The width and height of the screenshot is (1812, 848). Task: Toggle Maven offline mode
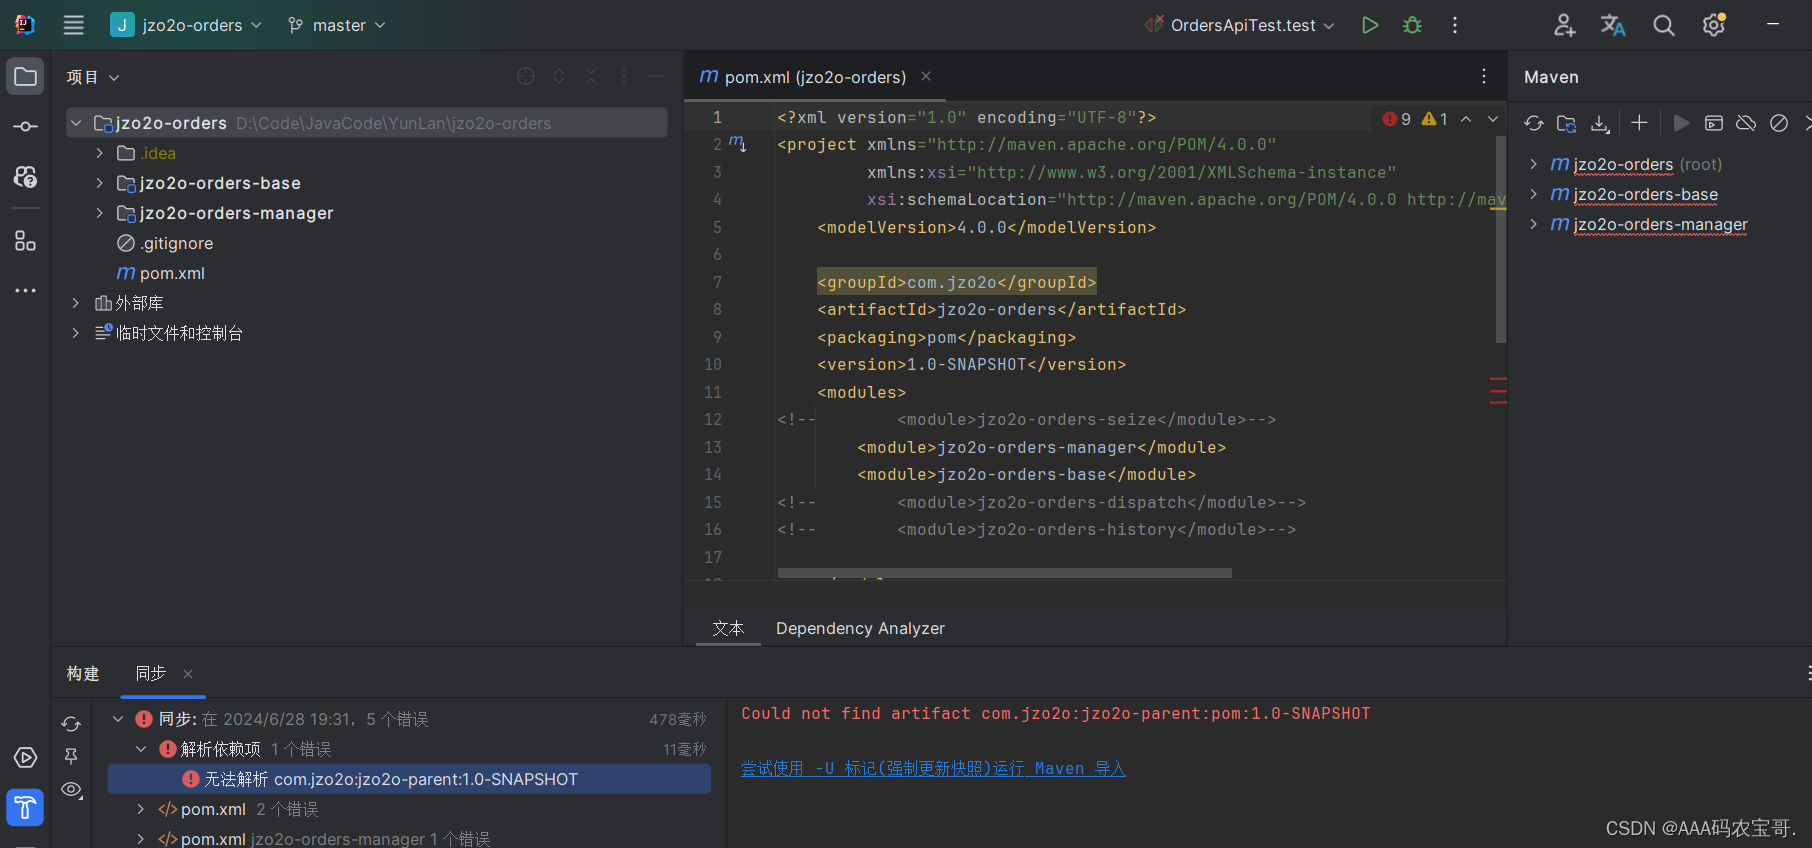coord(1746,123)
